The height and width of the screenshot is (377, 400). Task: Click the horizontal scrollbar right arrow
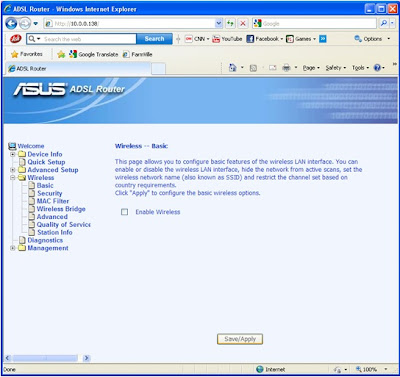pyautogui.click(x=87, y=358)
